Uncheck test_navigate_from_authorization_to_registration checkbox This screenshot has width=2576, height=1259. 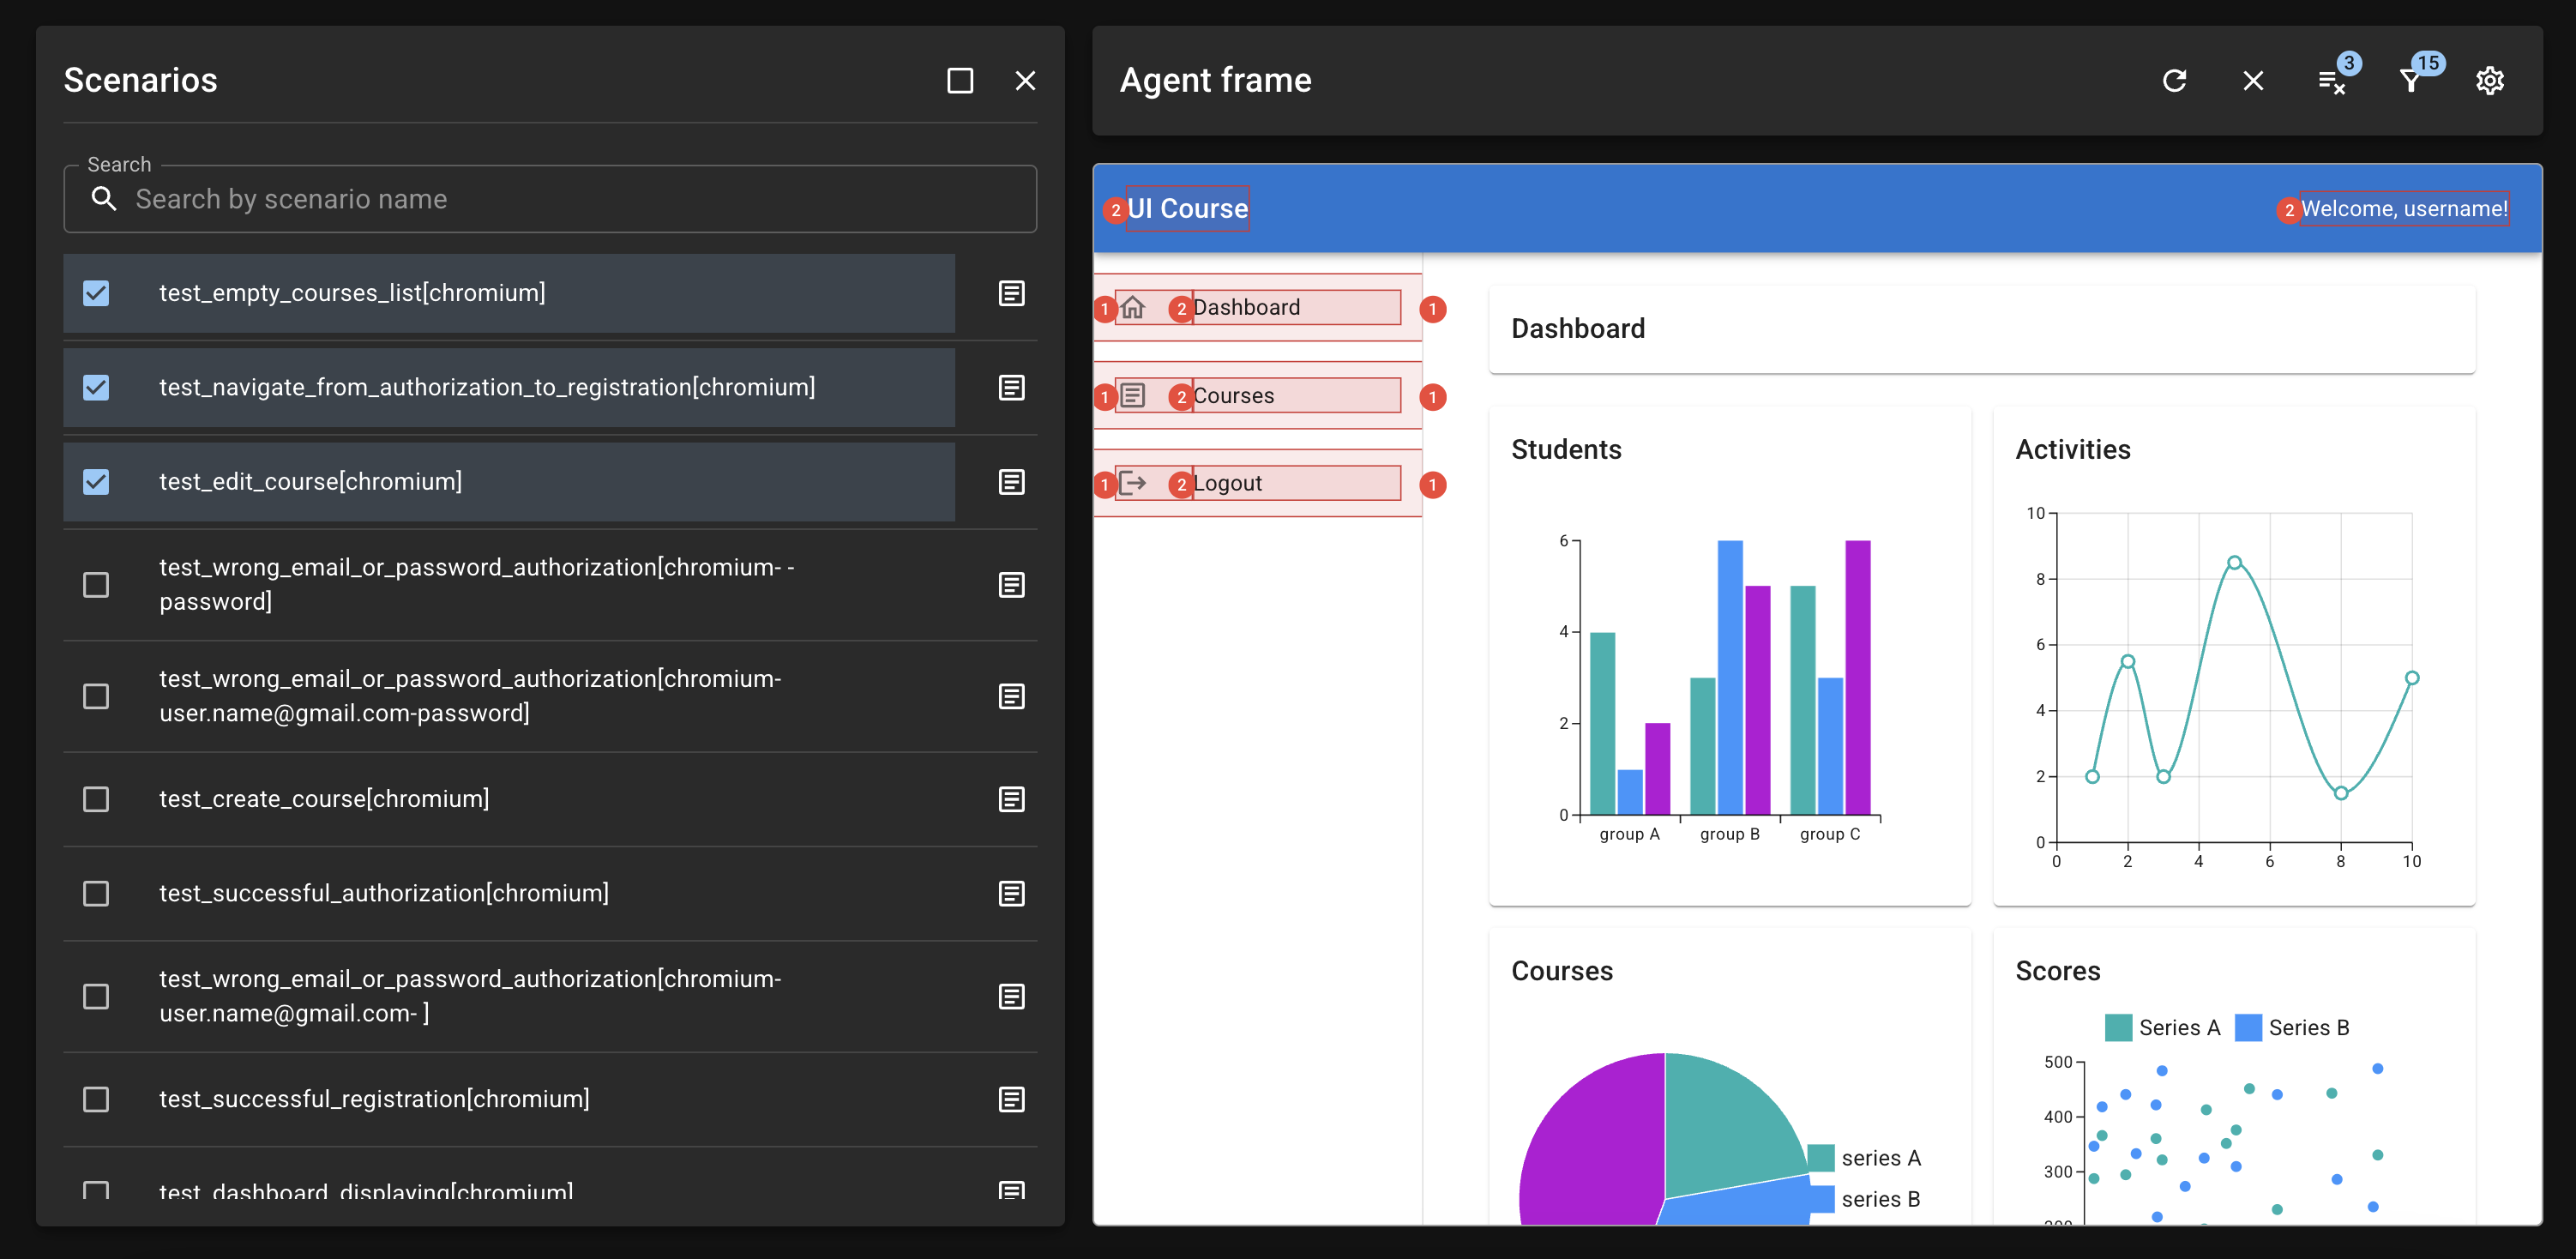click(x=96, y=387)
